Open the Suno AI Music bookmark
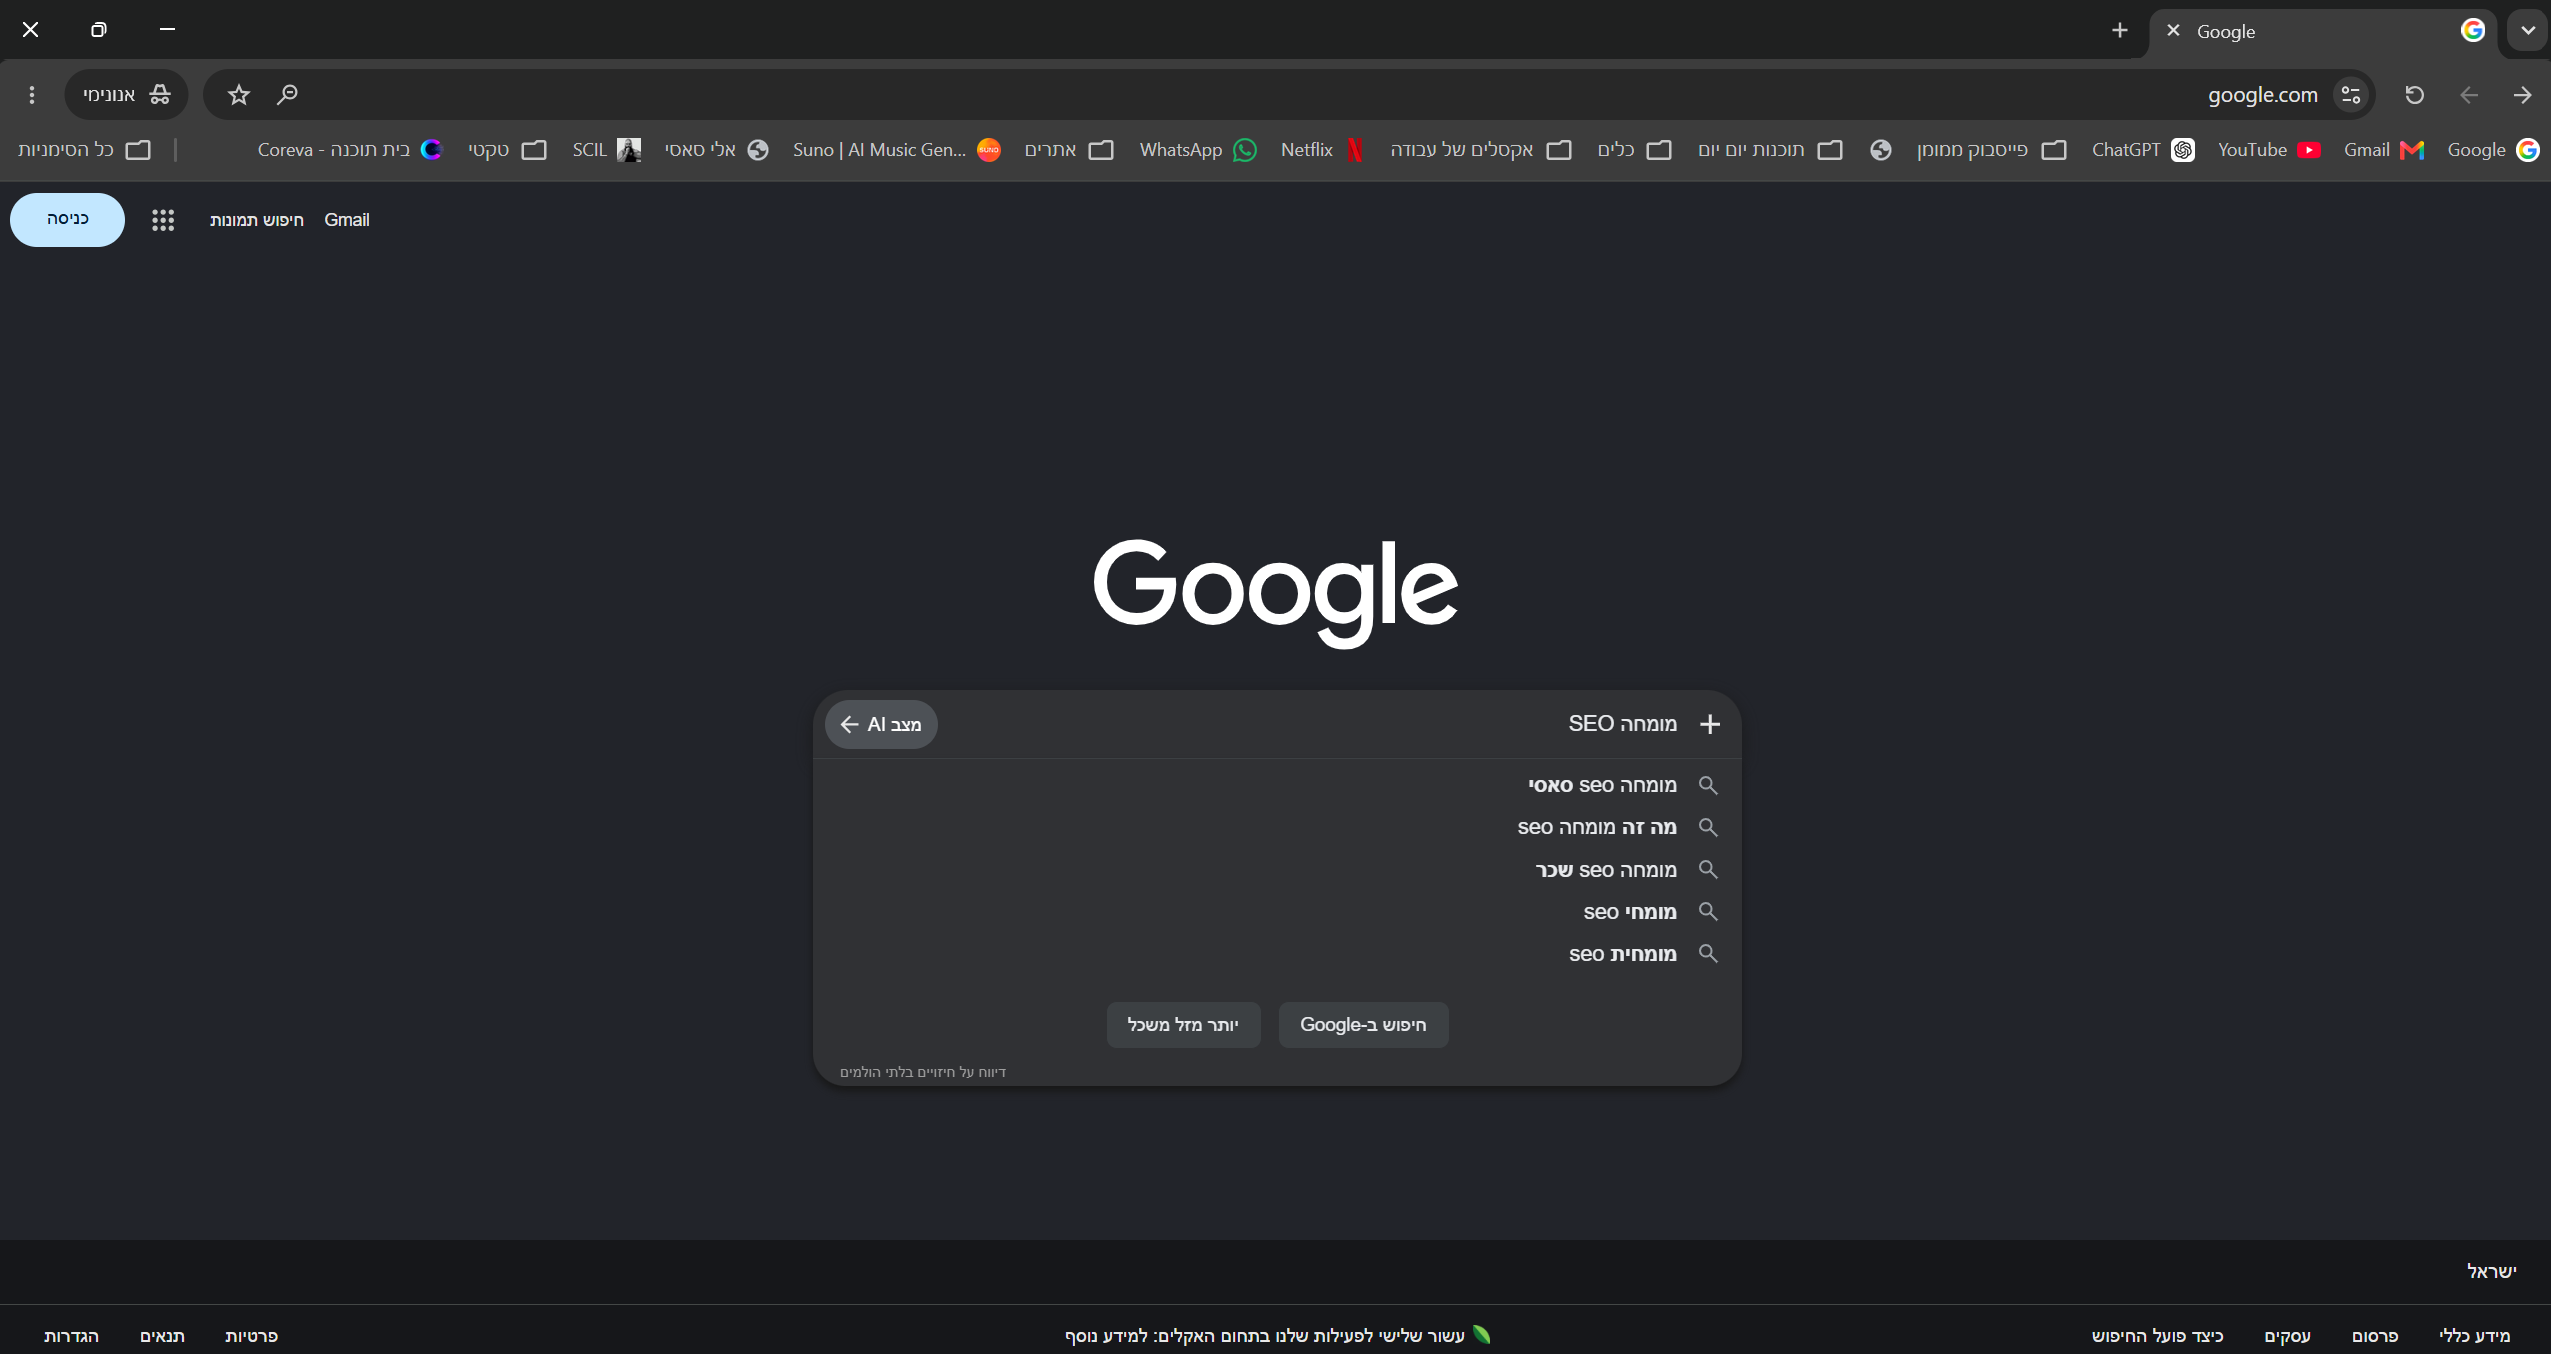Image resolution: width=2551 pixels, height=1354 pixels. [896, 150]
